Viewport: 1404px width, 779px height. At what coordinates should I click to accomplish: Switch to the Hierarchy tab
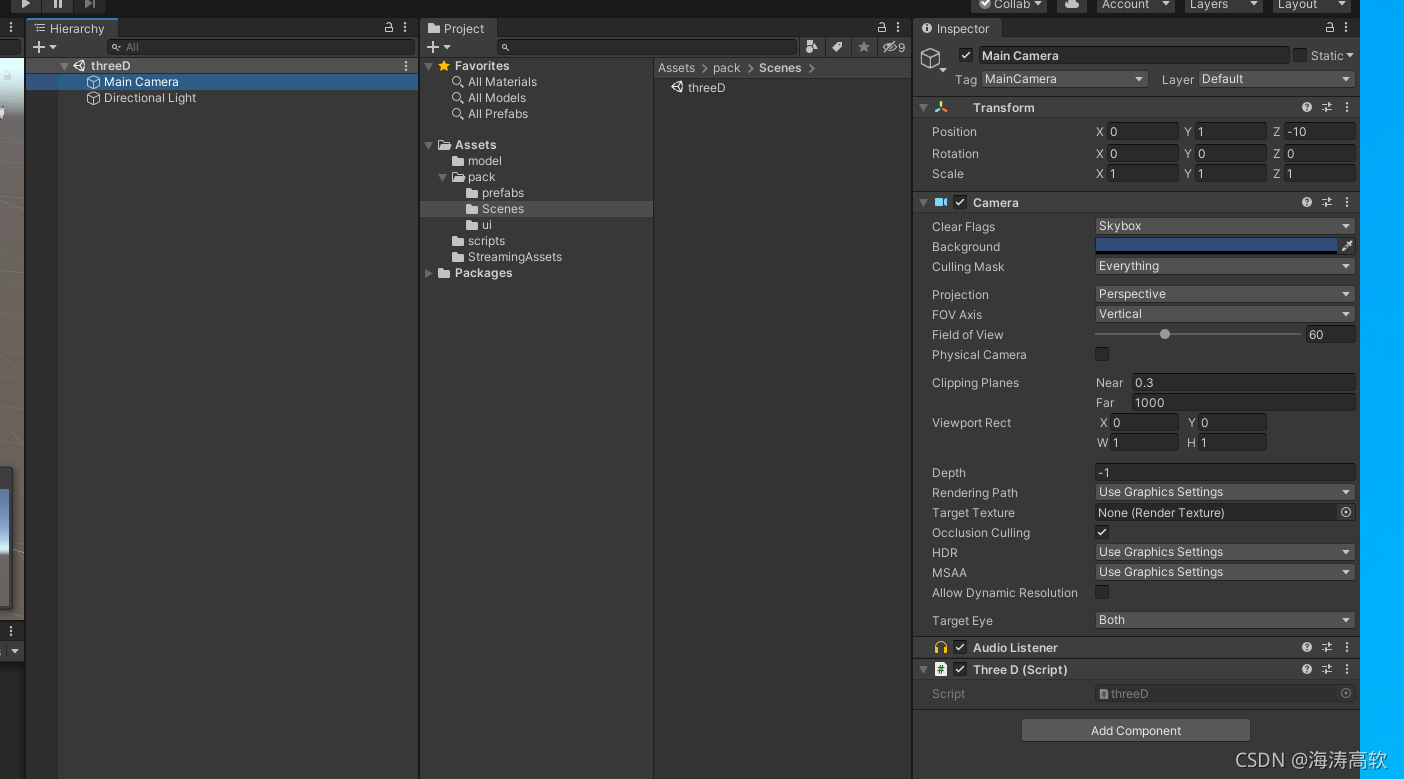point(70,29)
